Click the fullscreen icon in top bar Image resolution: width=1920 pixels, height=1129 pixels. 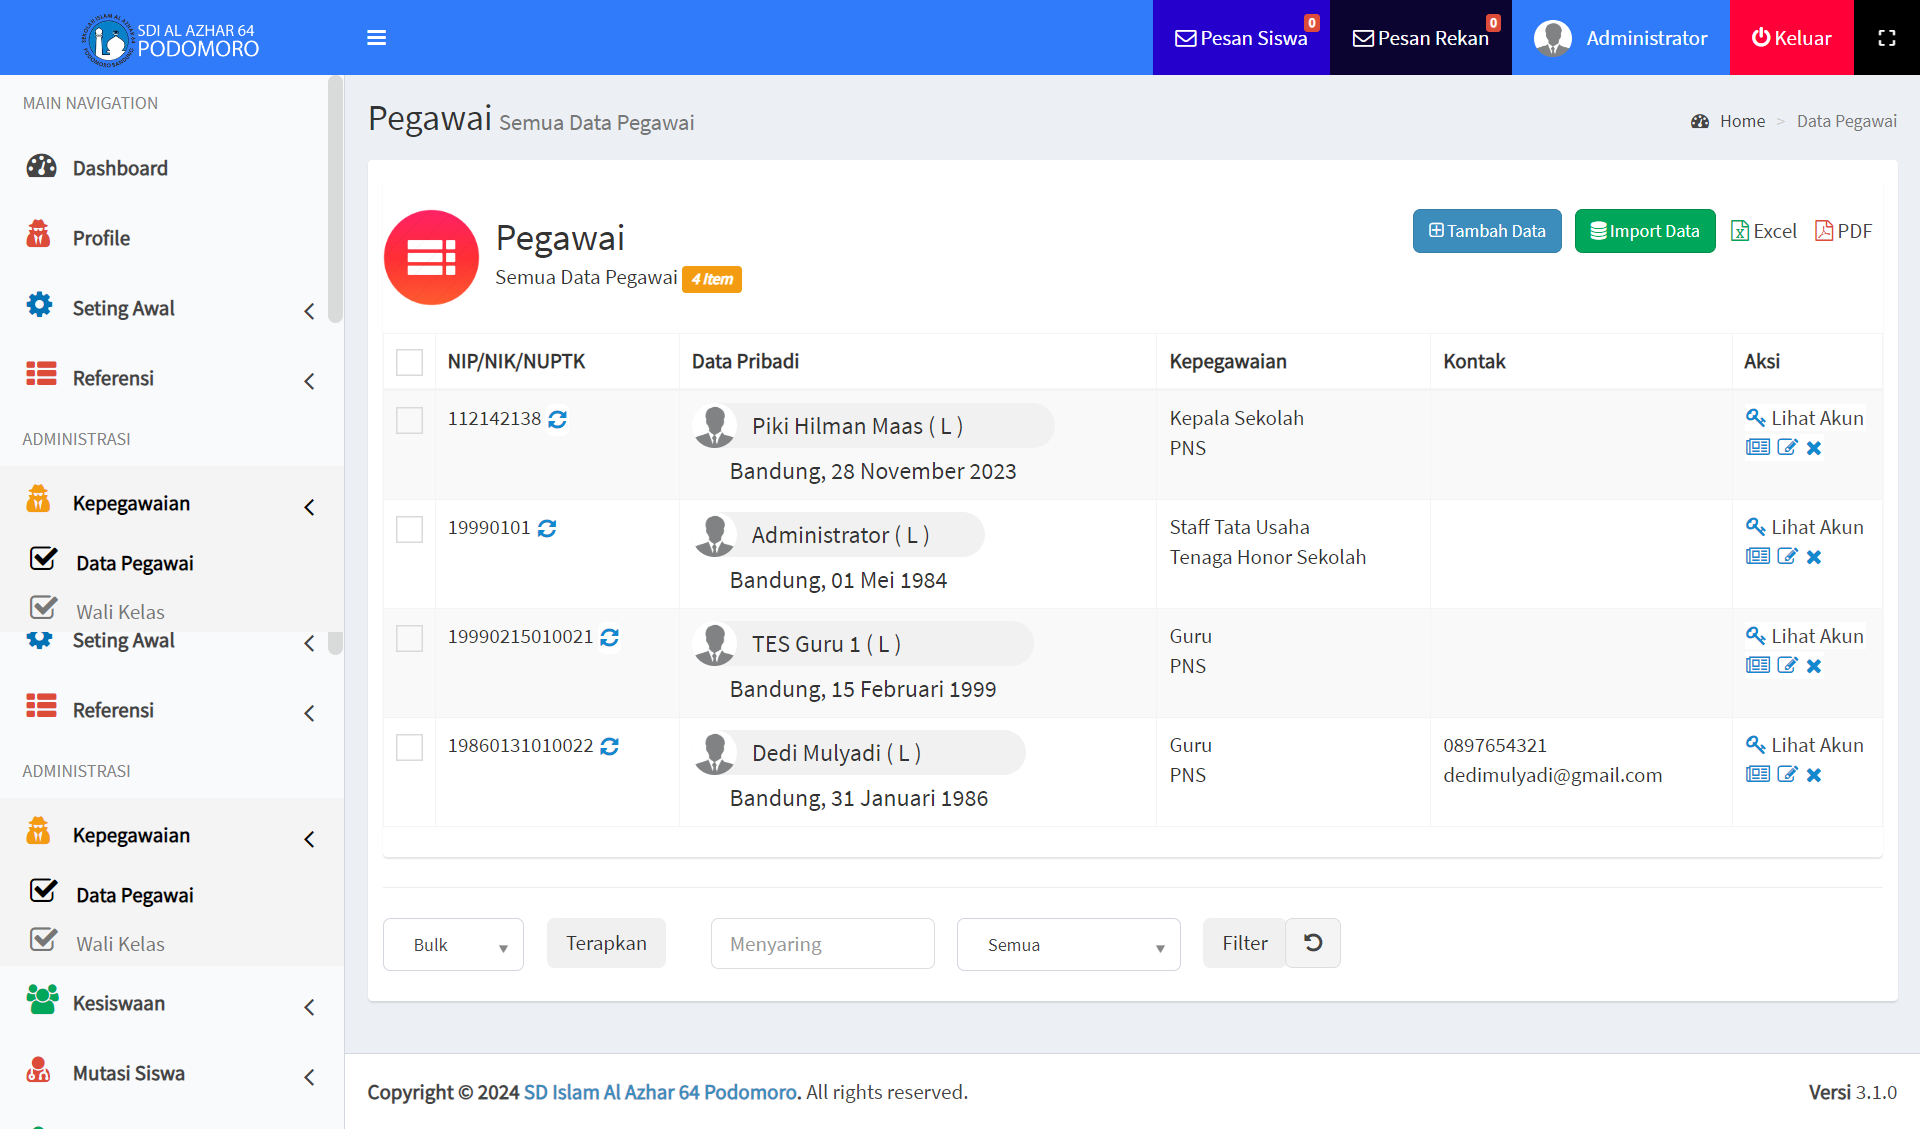click(x=1886, y=38)
